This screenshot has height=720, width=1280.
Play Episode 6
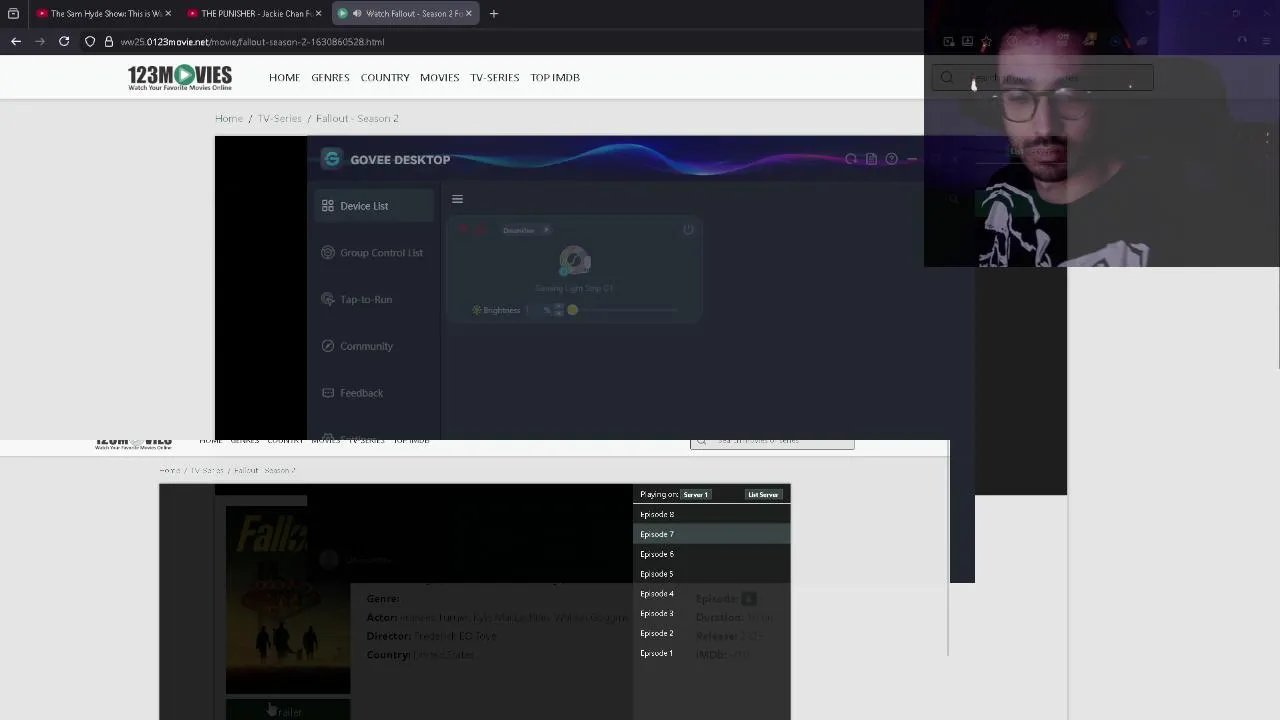(711, 554)
